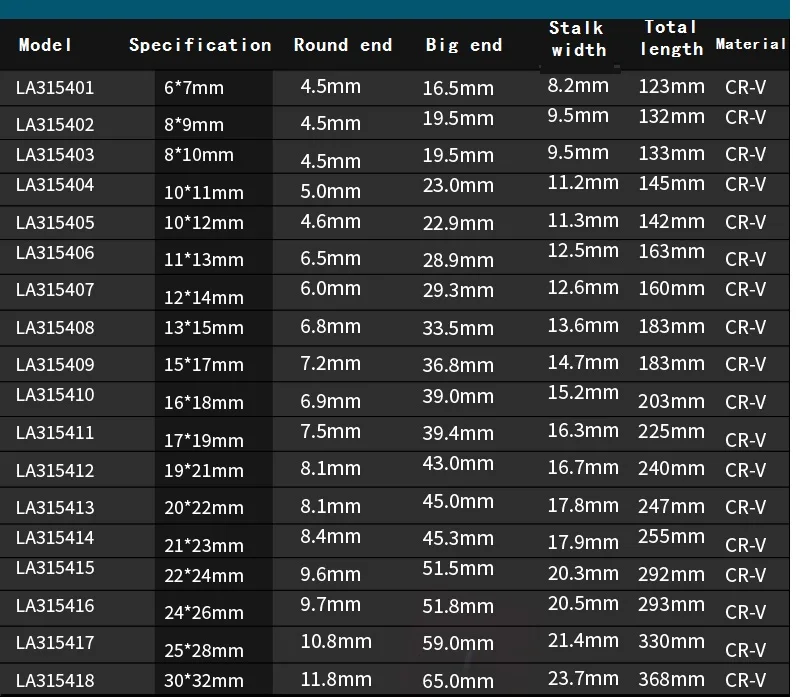Click CR-V material in LA315418 row
Screen dimensions: 805x697
(x=745, y=680)
